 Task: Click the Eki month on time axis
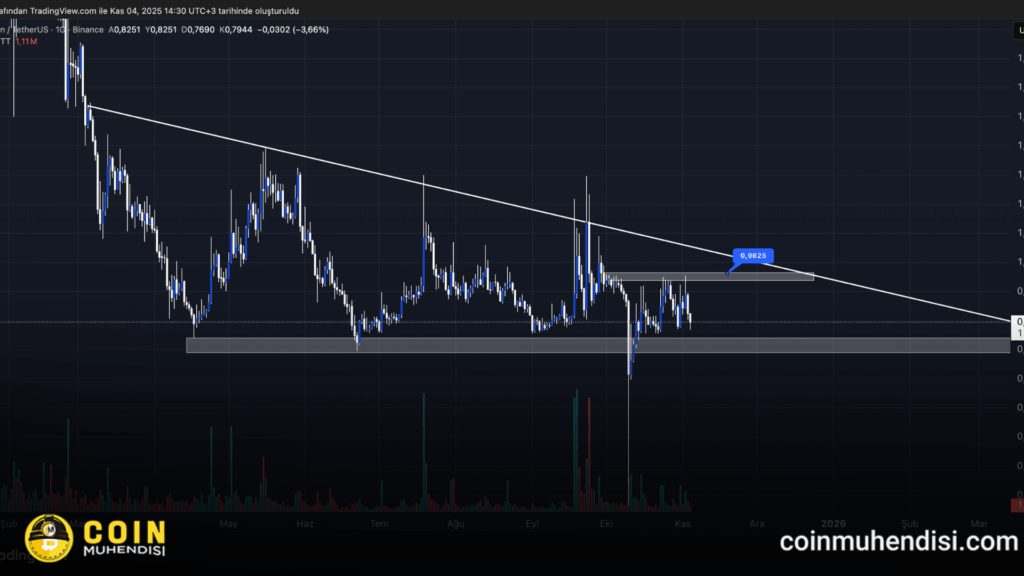click(x=605, y=523)
